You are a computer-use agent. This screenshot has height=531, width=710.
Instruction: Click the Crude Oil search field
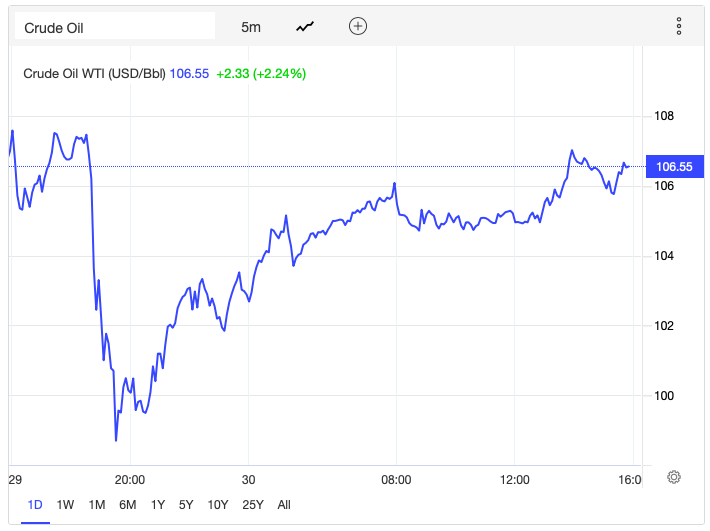coord(114,27)
